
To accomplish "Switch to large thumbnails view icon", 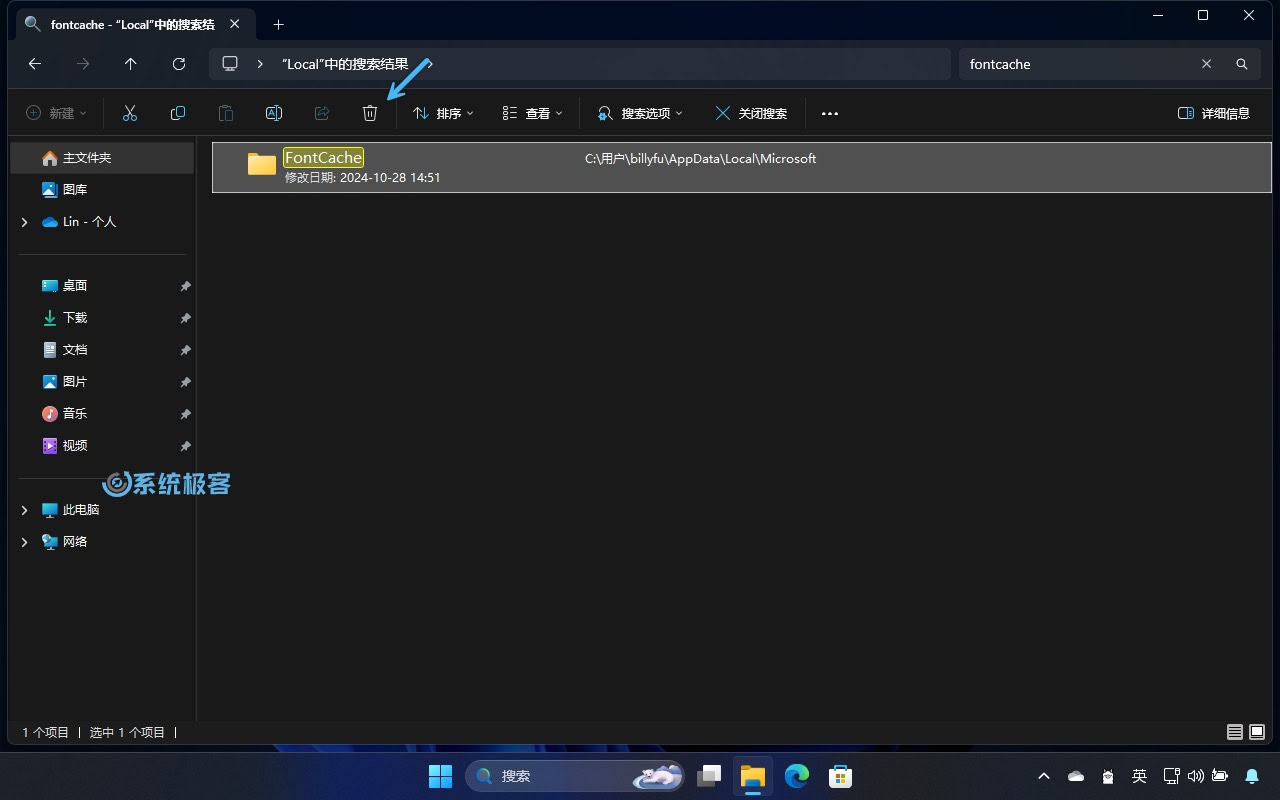I will tap(1257, 732).
